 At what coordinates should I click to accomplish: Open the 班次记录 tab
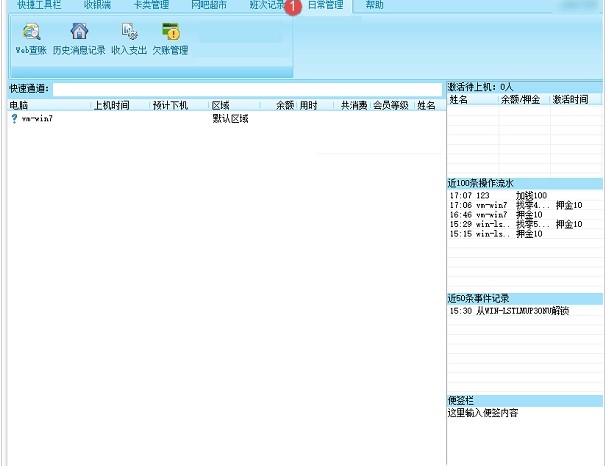click(x=266, y=5)
